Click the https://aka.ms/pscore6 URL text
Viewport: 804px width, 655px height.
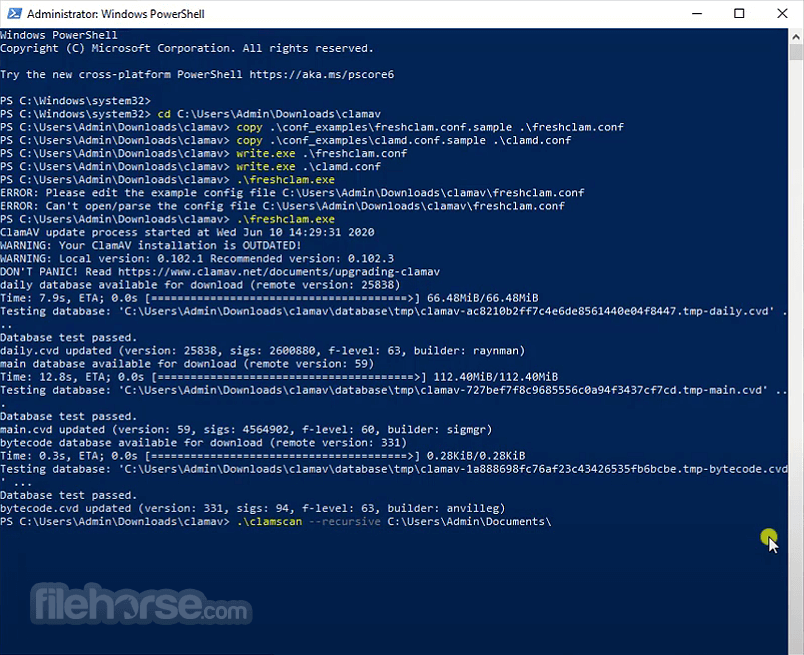pyautogui.click(x=321, y=74)
